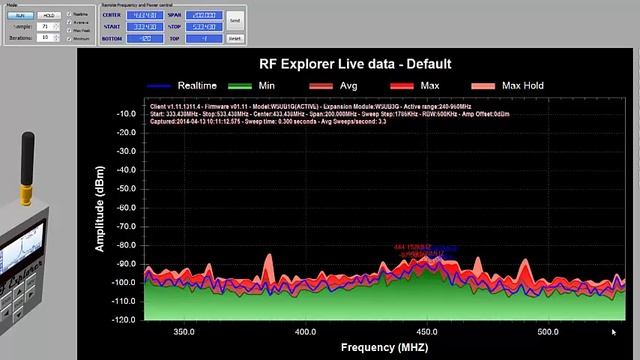Click the START frequency field
Image resolution: width=640 pixels, height=360 pixels.
click(x=145, y=27)
